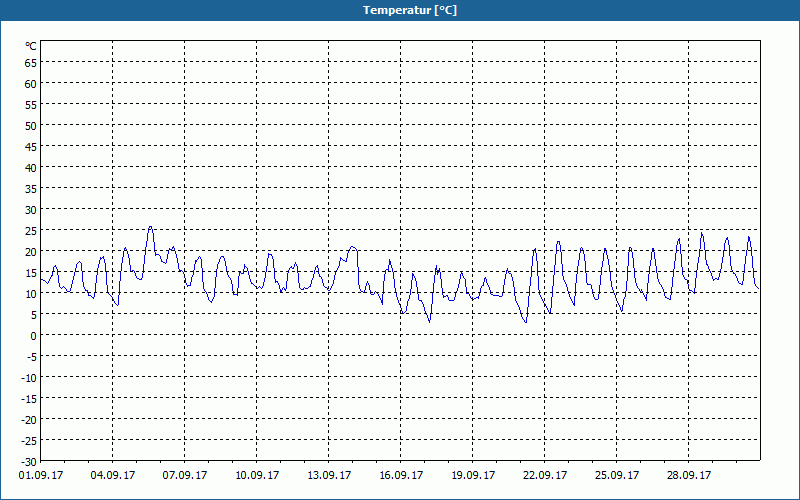
Task: Click the 16.09.17 date label
Action: coord(401,475)
